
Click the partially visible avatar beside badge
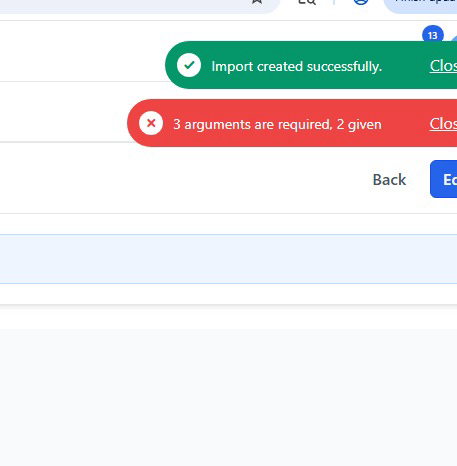(454, 39)
